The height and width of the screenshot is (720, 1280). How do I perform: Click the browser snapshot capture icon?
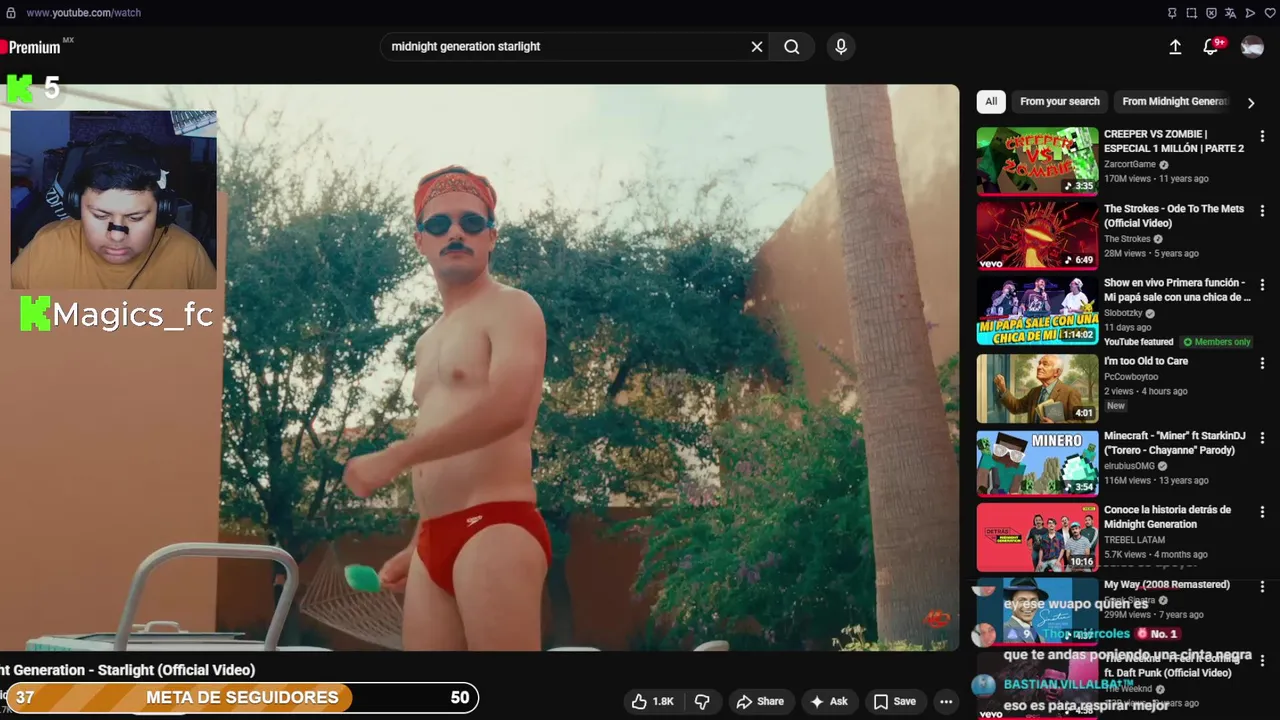point(1192,13)
